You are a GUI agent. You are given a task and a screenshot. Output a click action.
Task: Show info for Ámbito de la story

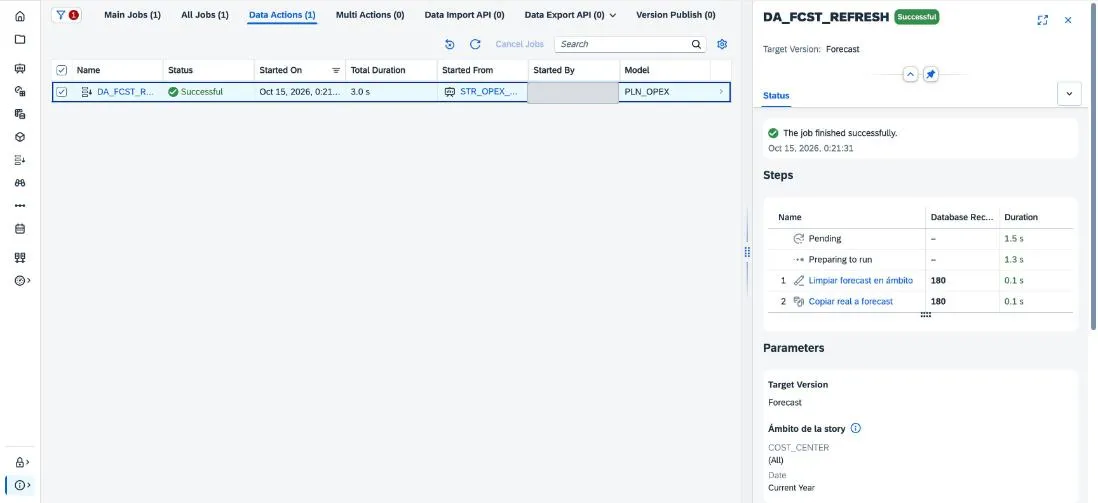pos(855,428)
